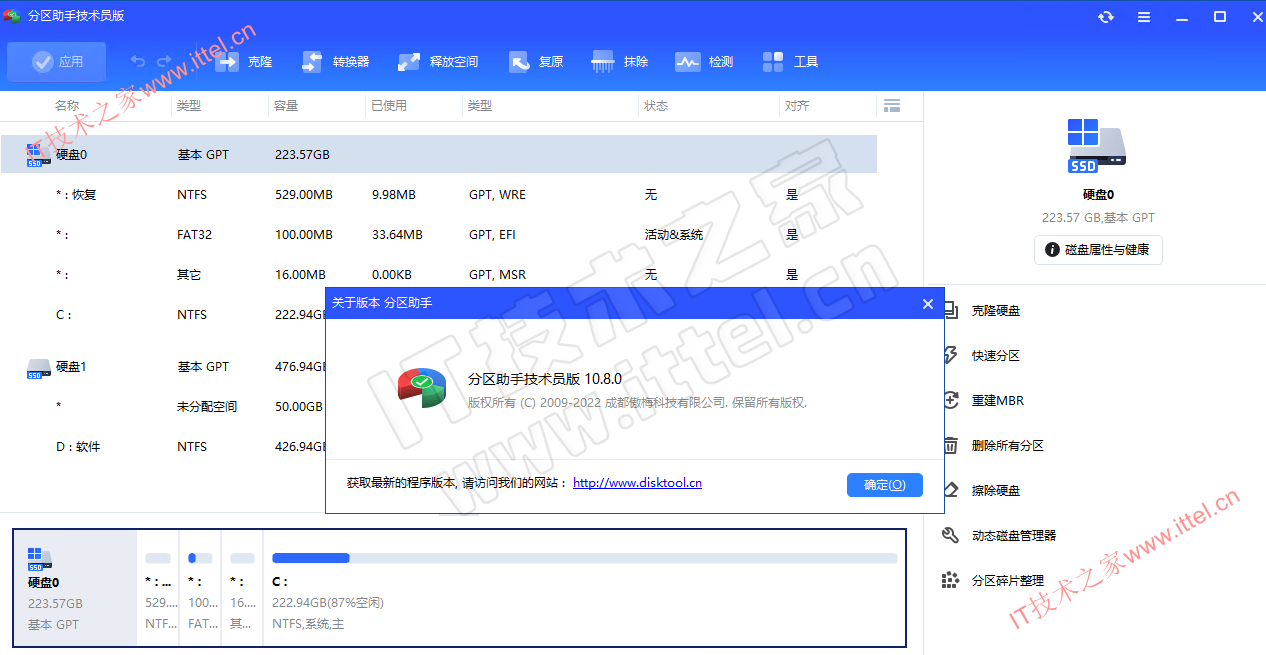Click the 状态 column header
Viewport: 1266px width, 655px height.
[x=656, y=105]
